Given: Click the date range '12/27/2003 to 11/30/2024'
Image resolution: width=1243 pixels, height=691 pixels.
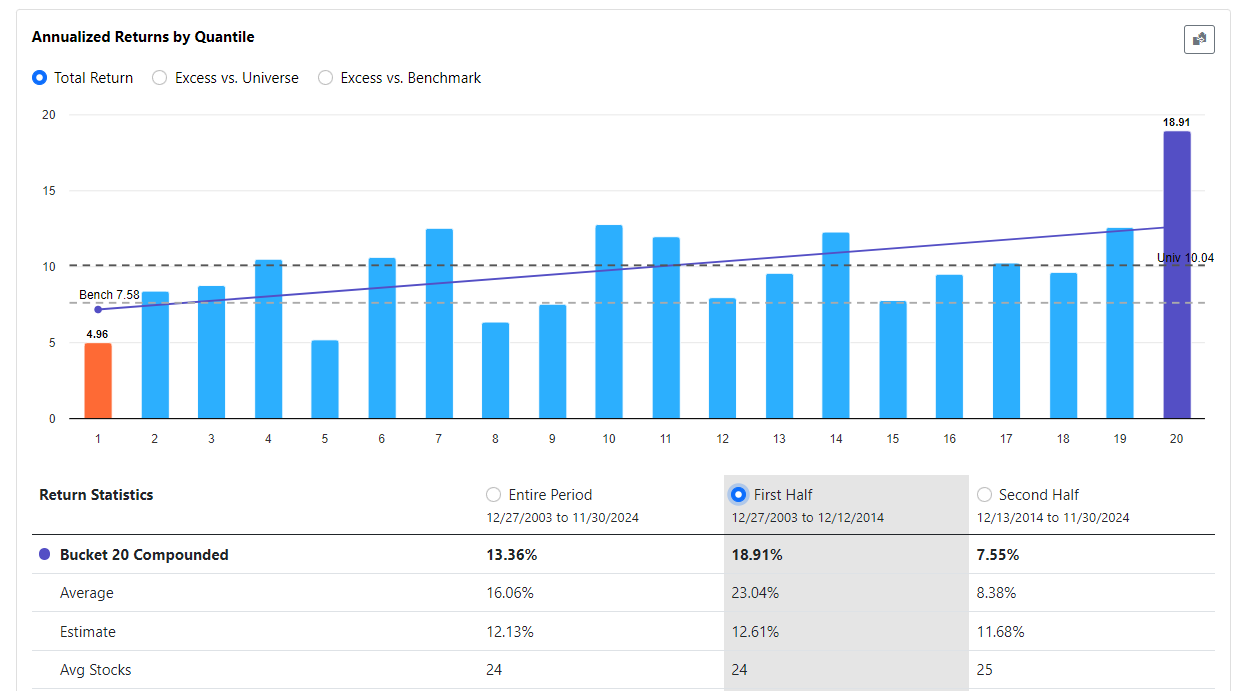Looking at the screenshot, I should pos(562,518).
